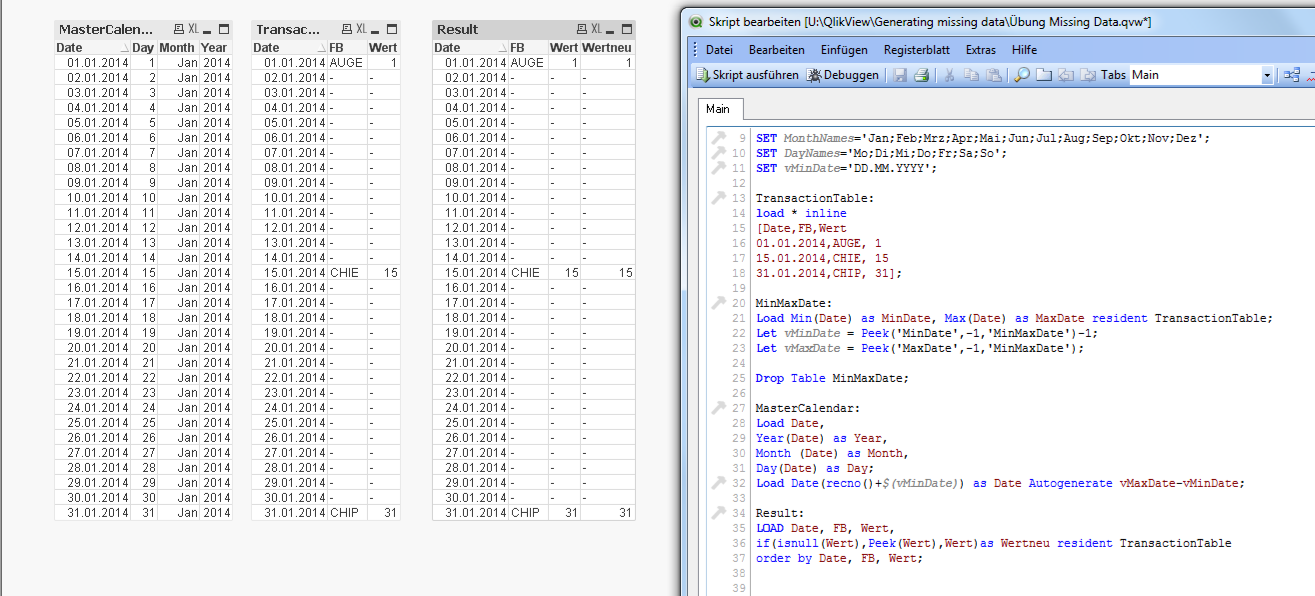Select AUGE in the Transaction table
1315x596 pixels.
(x=346, y=63)
